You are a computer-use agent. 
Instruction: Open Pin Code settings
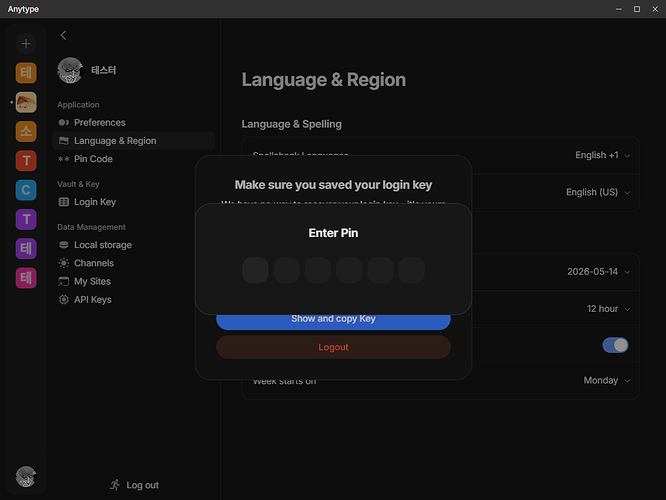133,159
